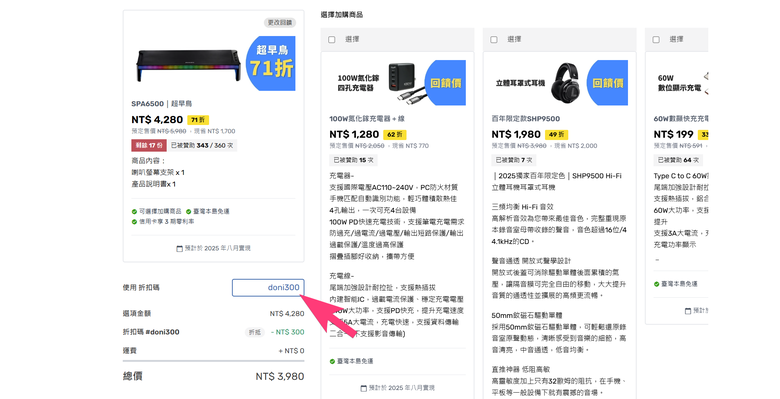Click the 已被贊助 343 / 360 次 label
This screenshot has width=780, height=399.
[202, 145]
